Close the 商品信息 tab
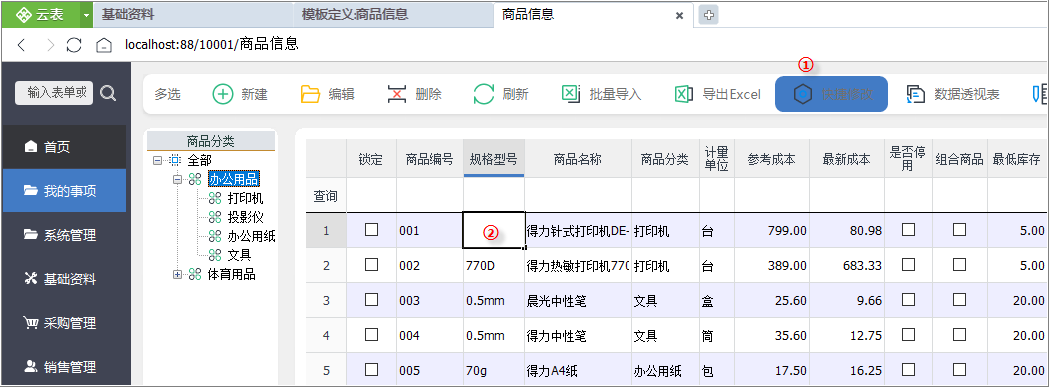 tap(679, 15)
